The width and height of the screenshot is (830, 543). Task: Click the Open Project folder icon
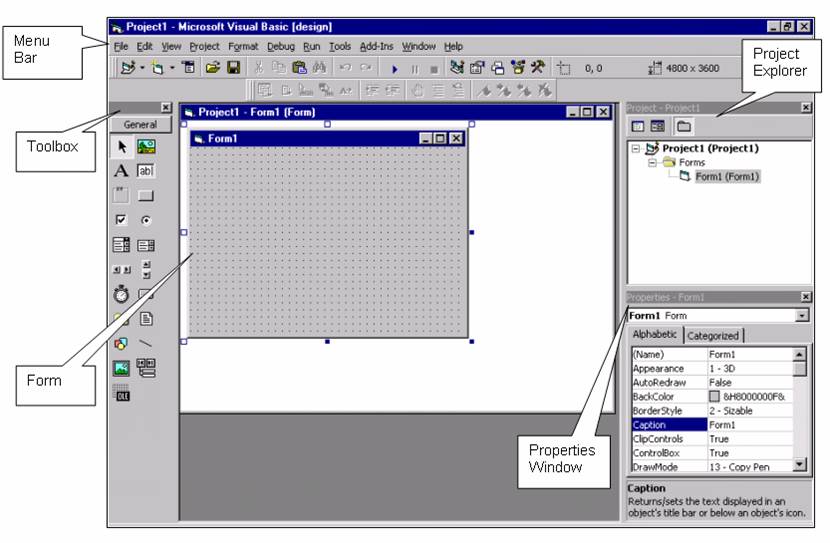(213, 67)
